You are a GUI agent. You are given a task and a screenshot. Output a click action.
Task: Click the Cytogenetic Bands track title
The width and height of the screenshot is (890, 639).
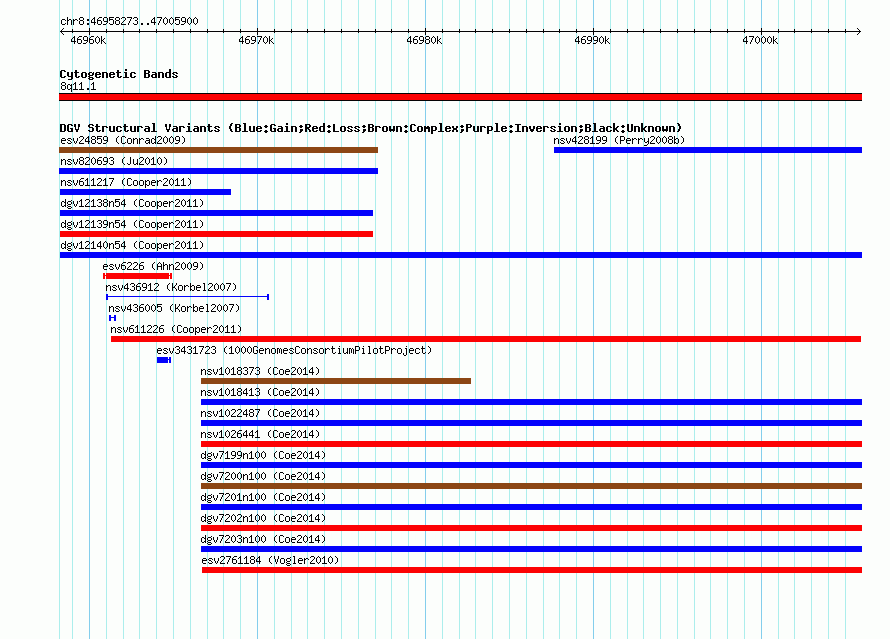point(119,74)
